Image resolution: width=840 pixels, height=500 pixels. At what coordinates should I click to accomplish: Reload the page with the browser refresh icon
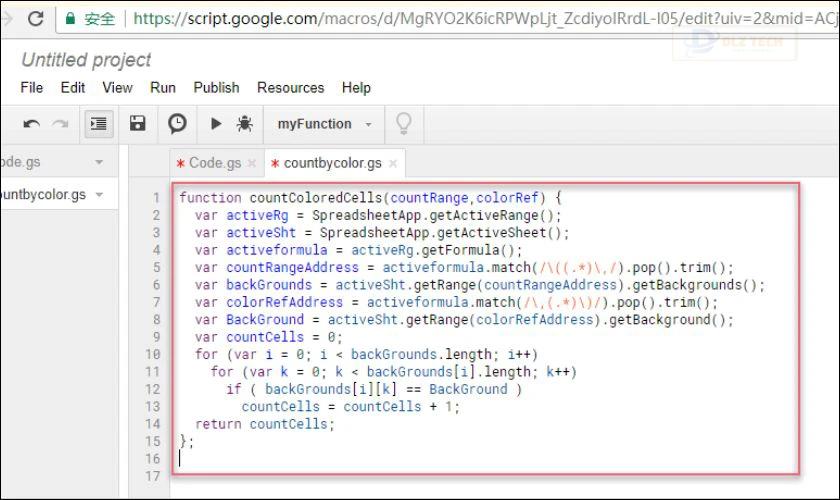click(35, 19)
